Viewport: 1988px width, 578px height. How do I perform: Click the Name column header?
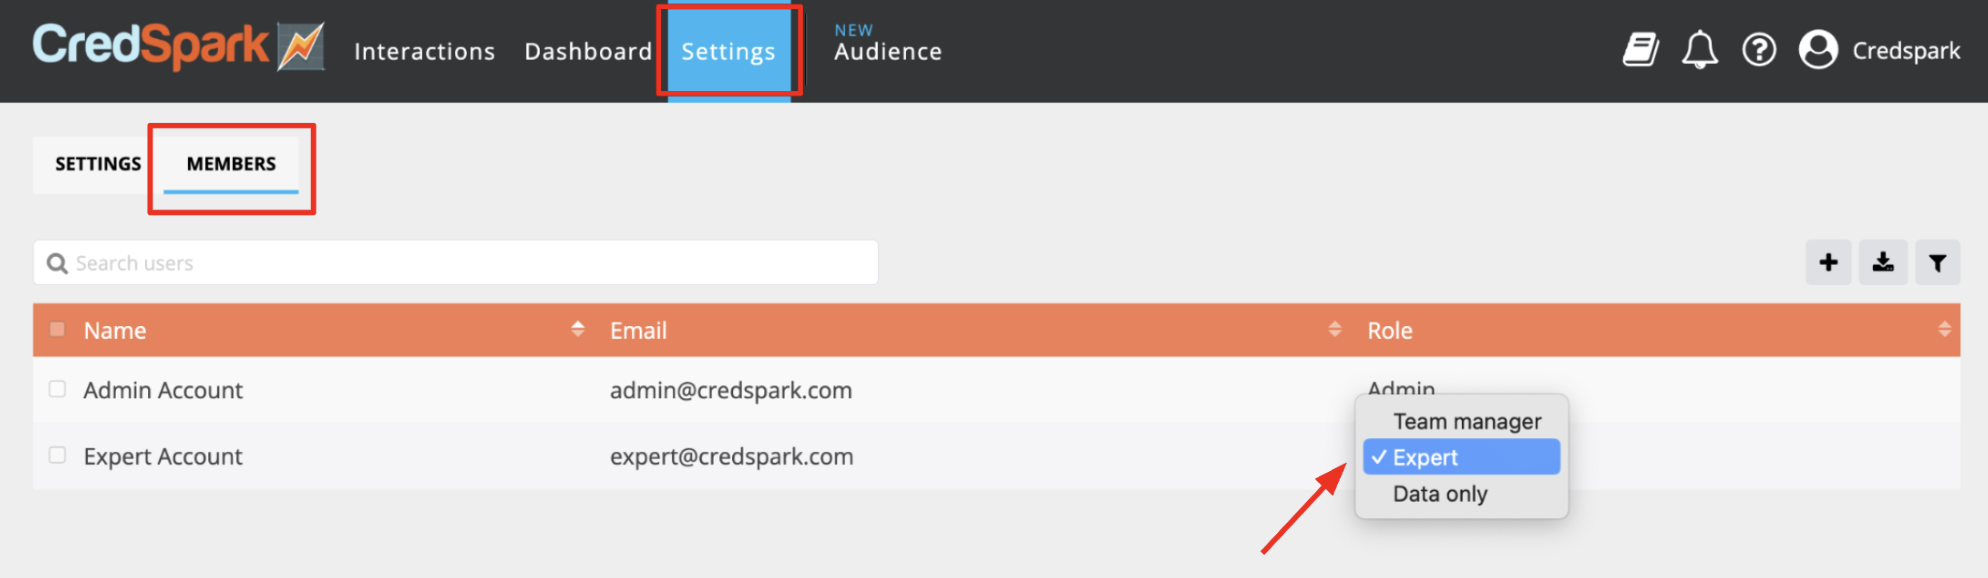[115, 330]
